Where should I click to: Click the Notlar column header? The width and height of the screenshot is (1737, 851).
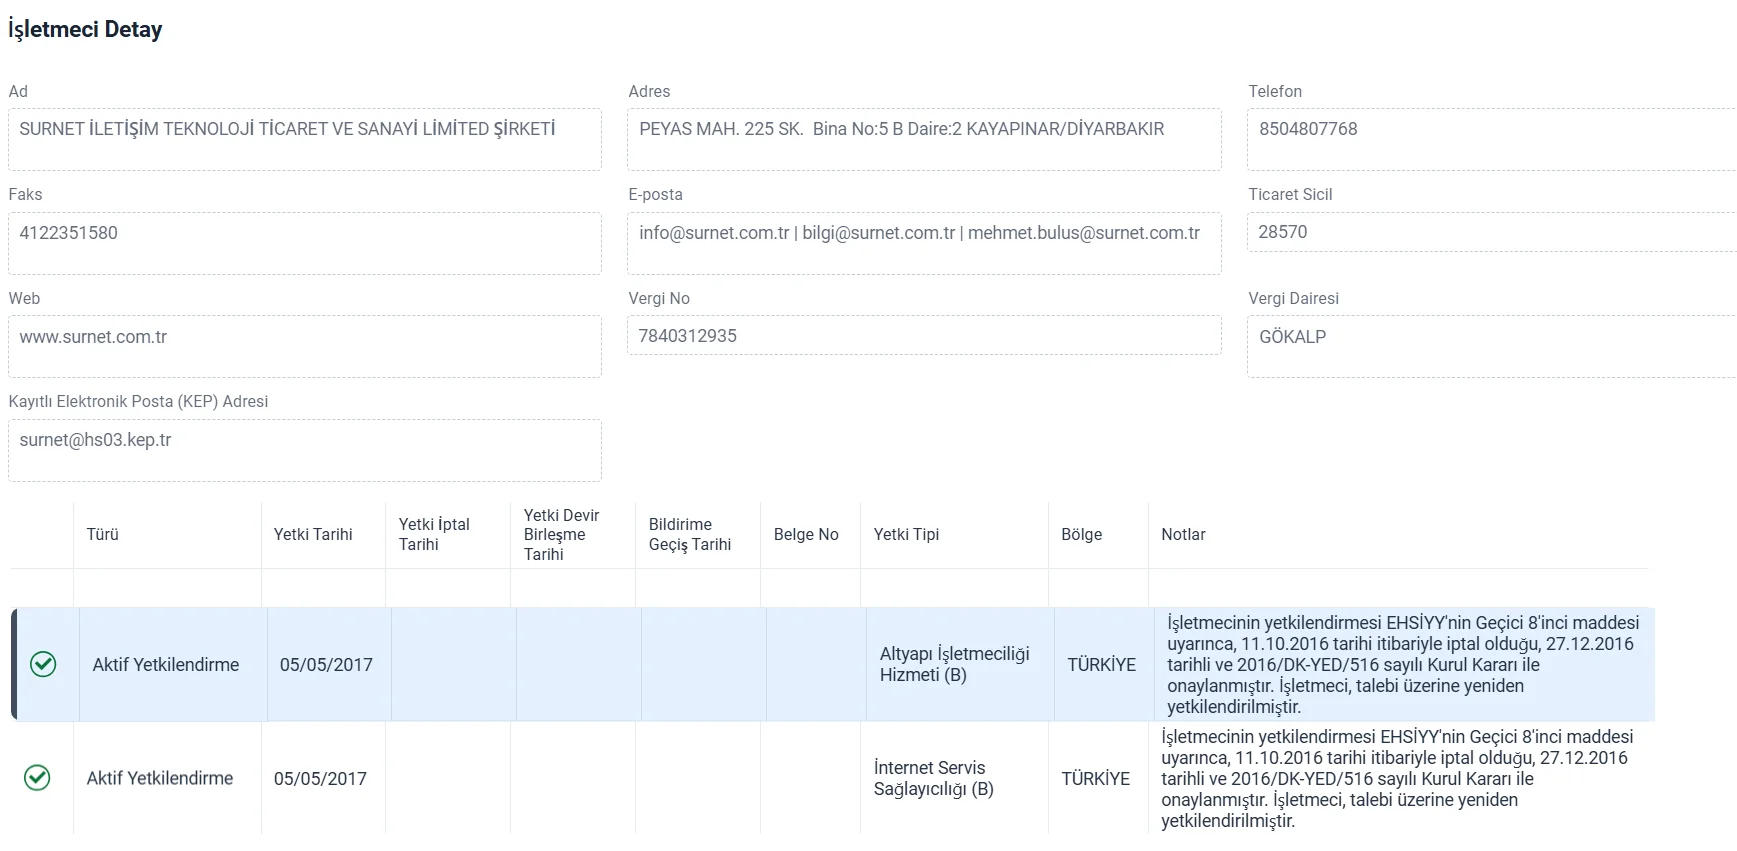point(1183,534)
